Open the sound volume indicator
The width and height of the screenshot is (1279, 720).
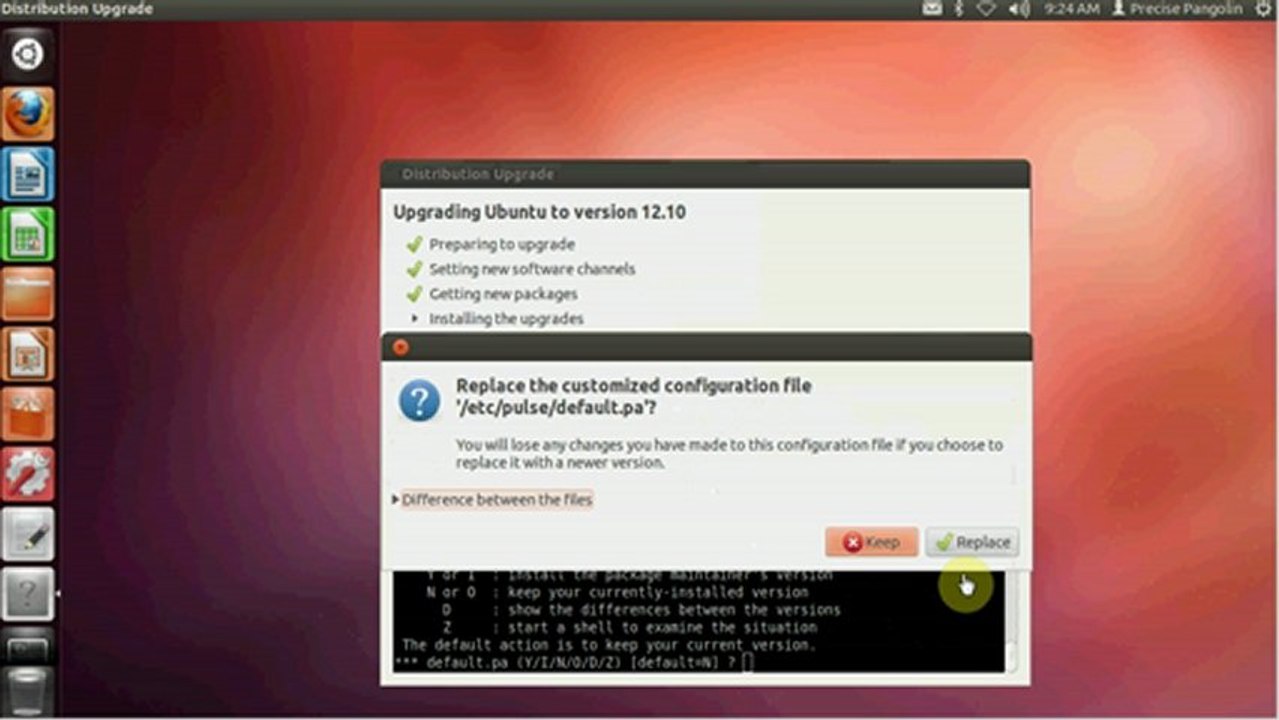[x=1019, y=9]
